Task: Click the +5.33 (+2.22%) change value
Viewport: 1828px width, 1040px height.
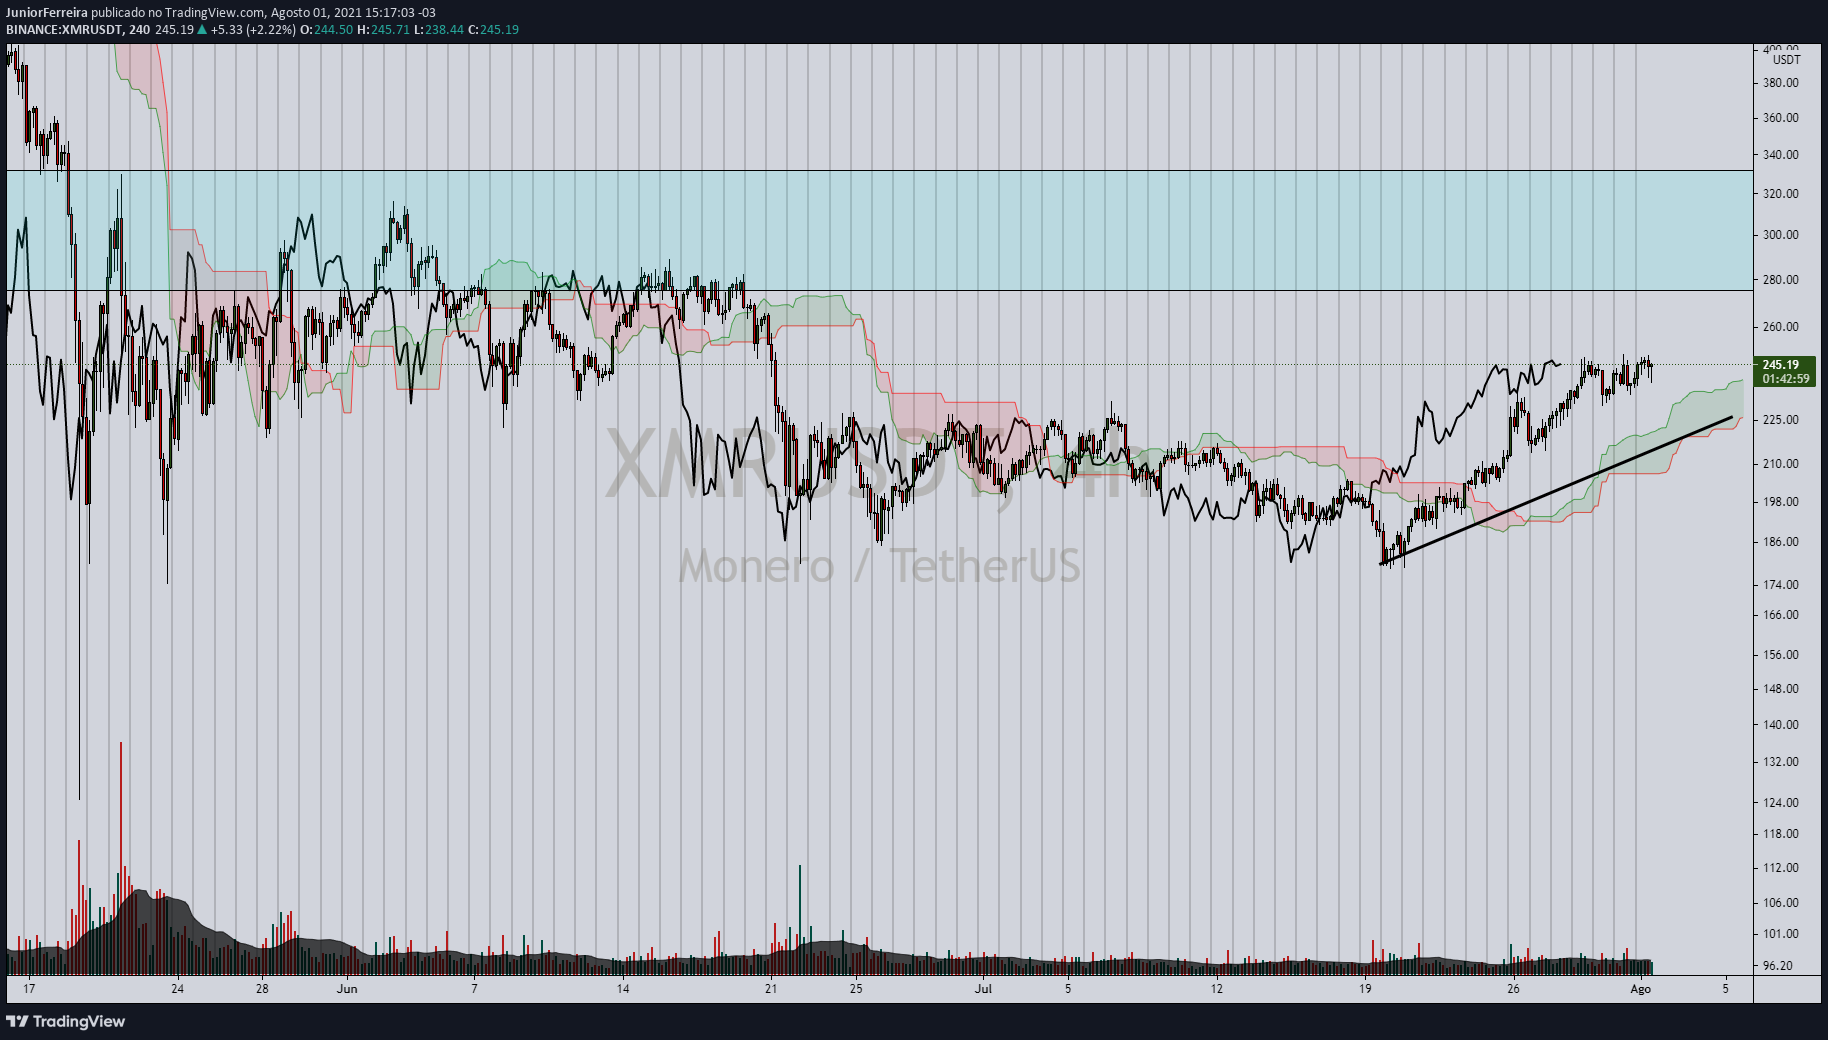Action: click(254, 30)
